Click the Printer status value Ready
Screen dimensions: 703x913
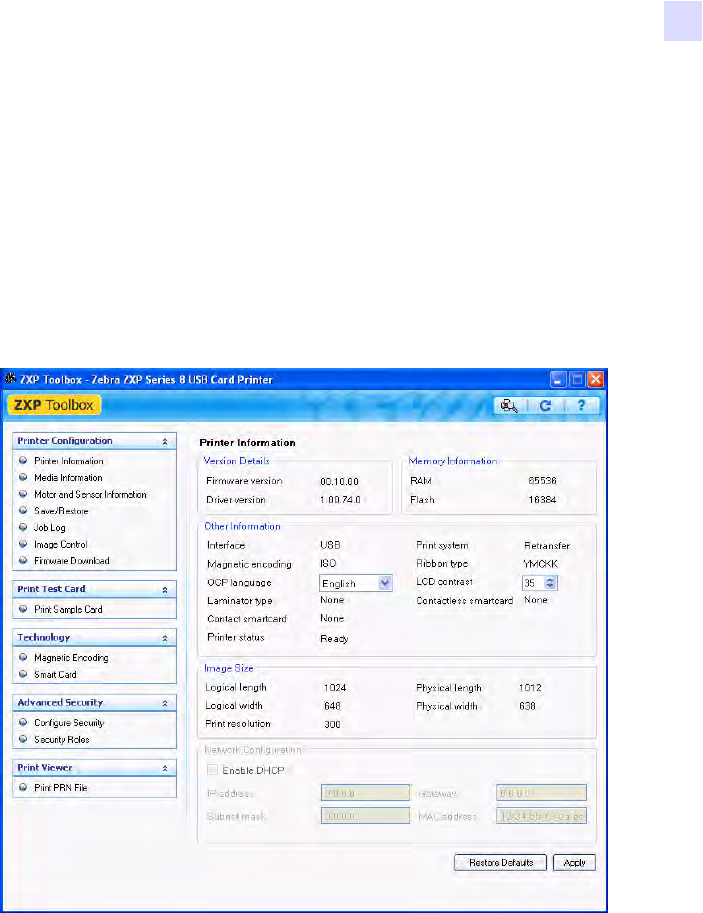(334, 639)
